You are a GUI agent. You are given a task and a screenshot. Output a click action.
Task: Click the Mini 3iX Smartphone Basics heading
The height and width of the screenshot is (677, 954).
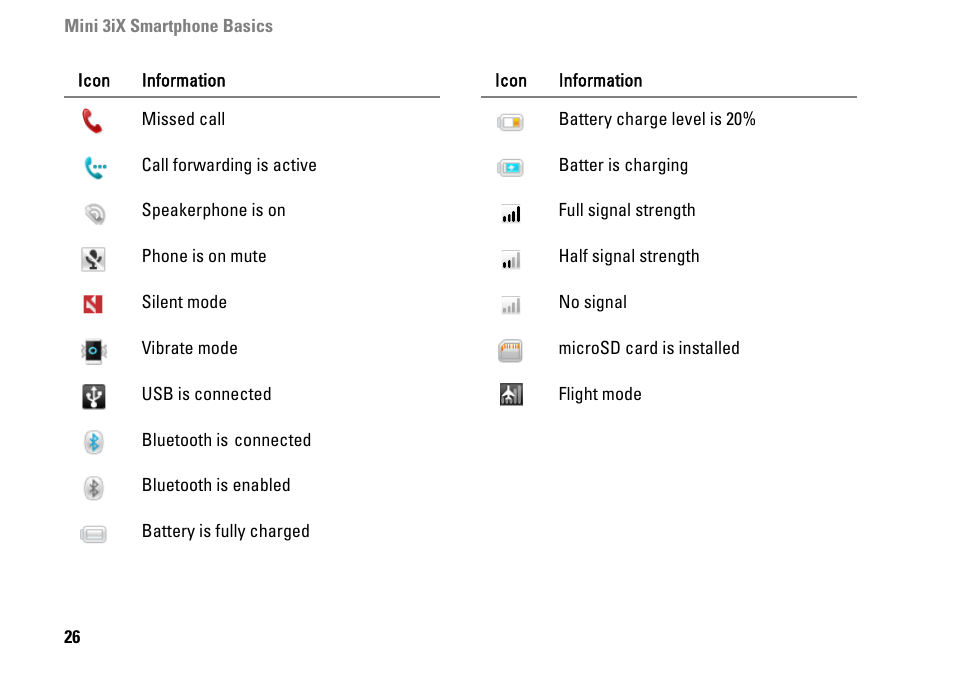169,26
